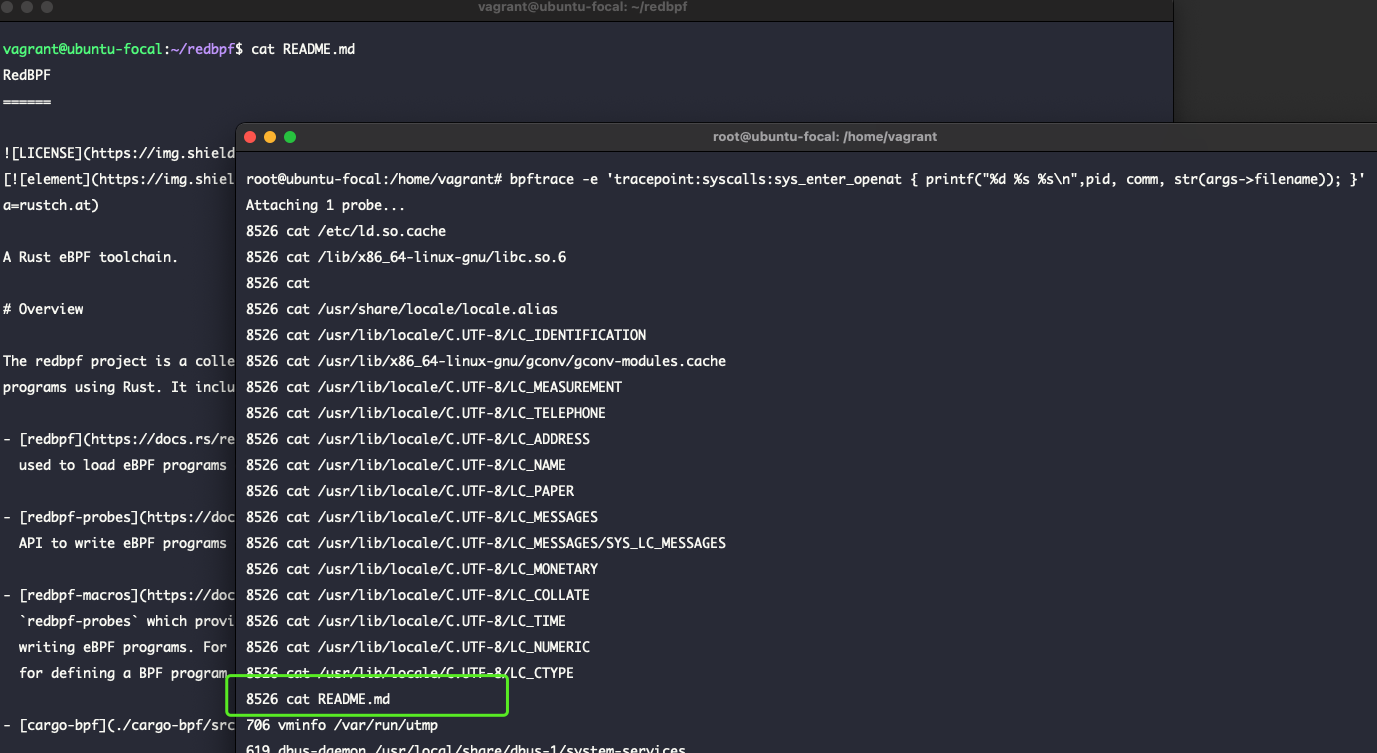Close the front root@ubuntu-focal terminal window

click(250, 137)
